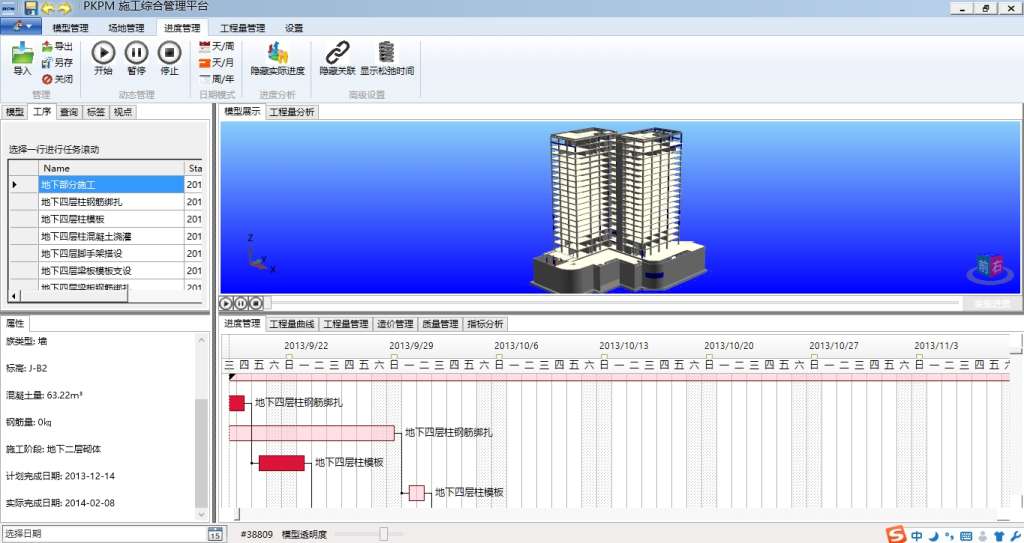This screenshot has width=1024, height=543.
Task: Click long pink bar 地下四层柱钢筋绑扎
Action: tap(312, 433)
